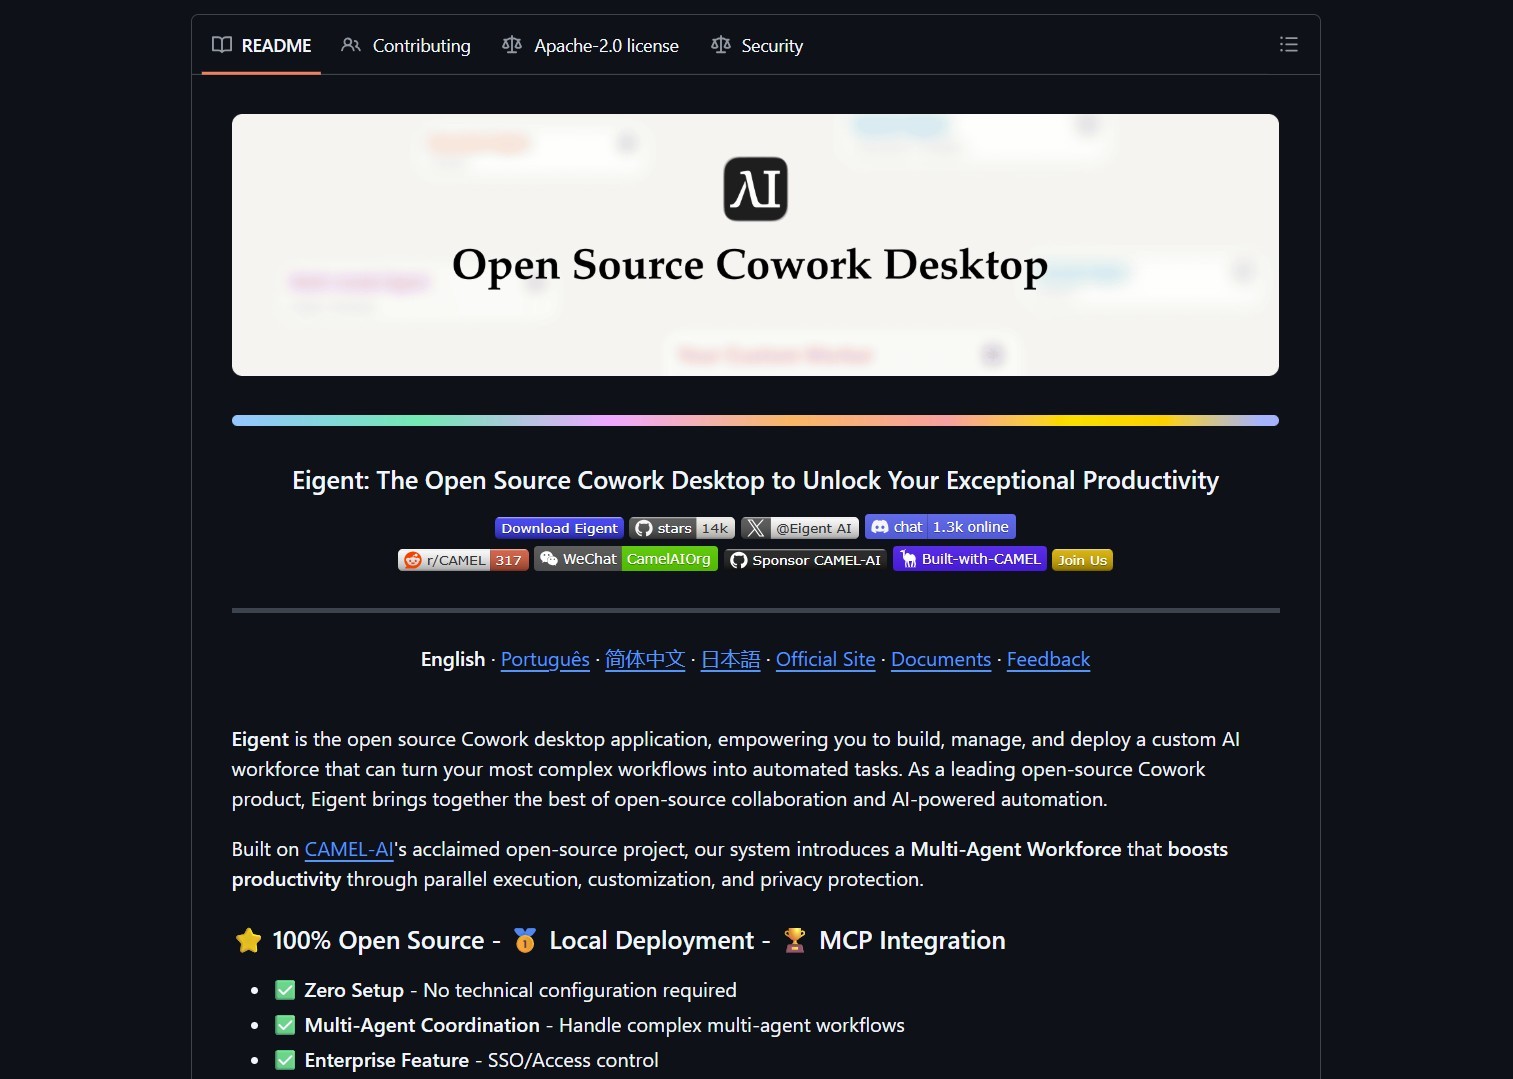Screen dimensions: 1513x1079
Task: Open the README tab
Action: click(261, 45)
